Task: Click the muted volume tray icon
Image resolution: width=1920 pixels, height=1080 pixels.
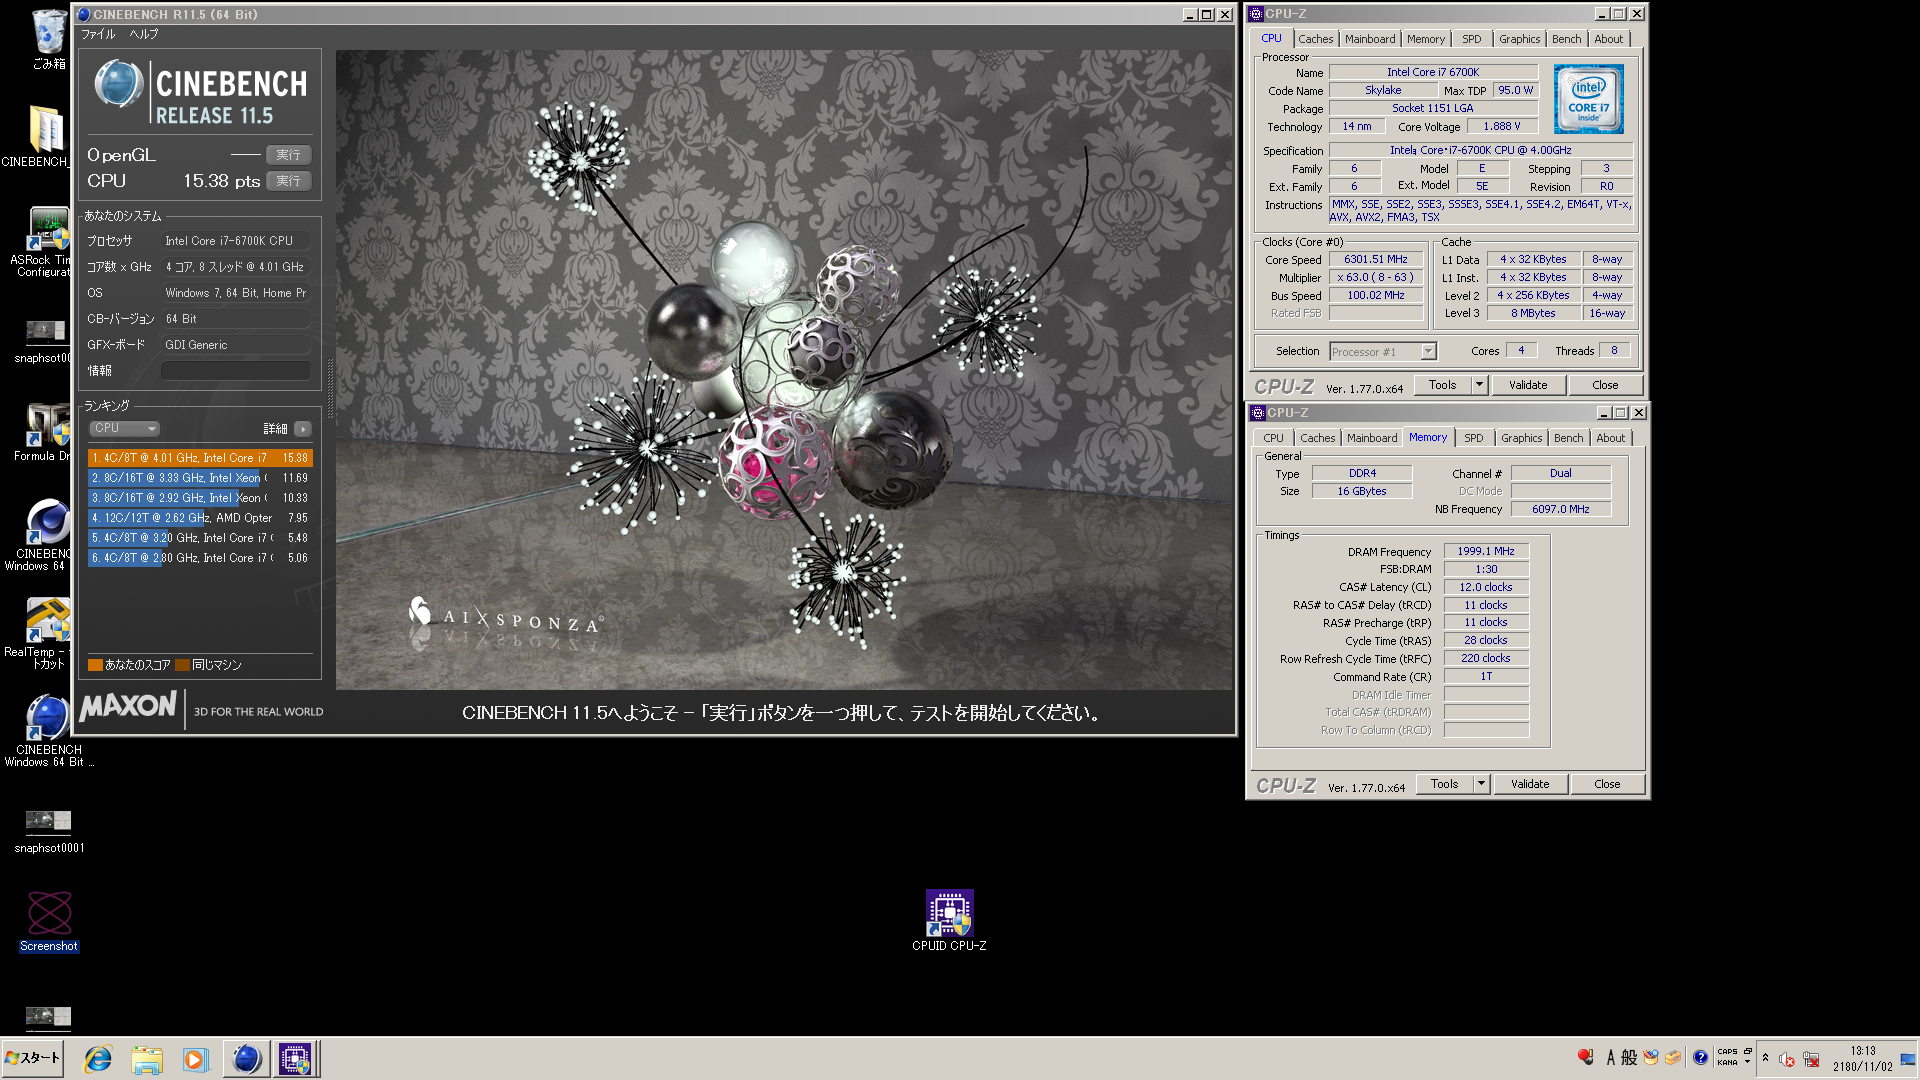Action: (x=1787, y=1059)
